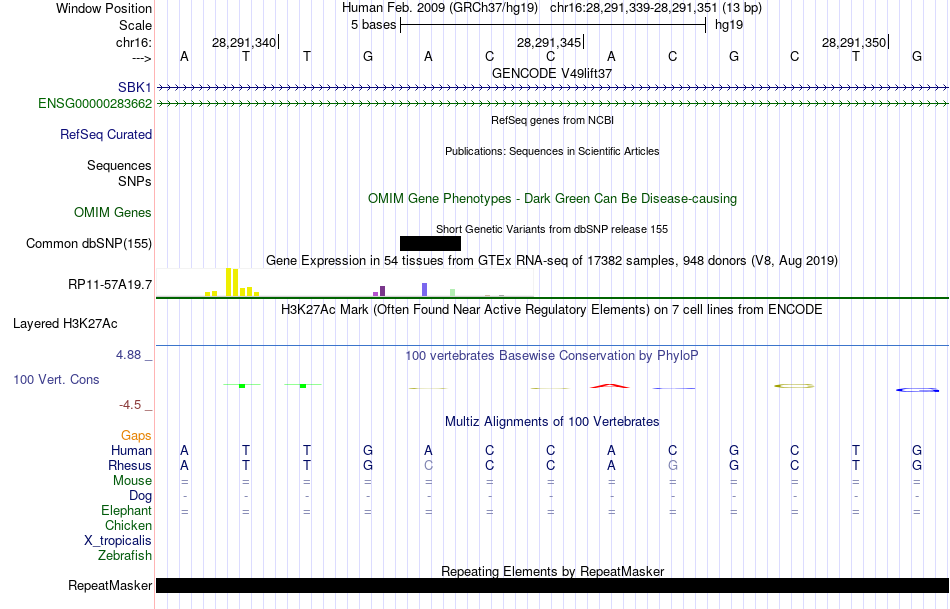This screenshot has width=950, height=609.
Task: Click the Chicken species label
Action: pos(128,525)
